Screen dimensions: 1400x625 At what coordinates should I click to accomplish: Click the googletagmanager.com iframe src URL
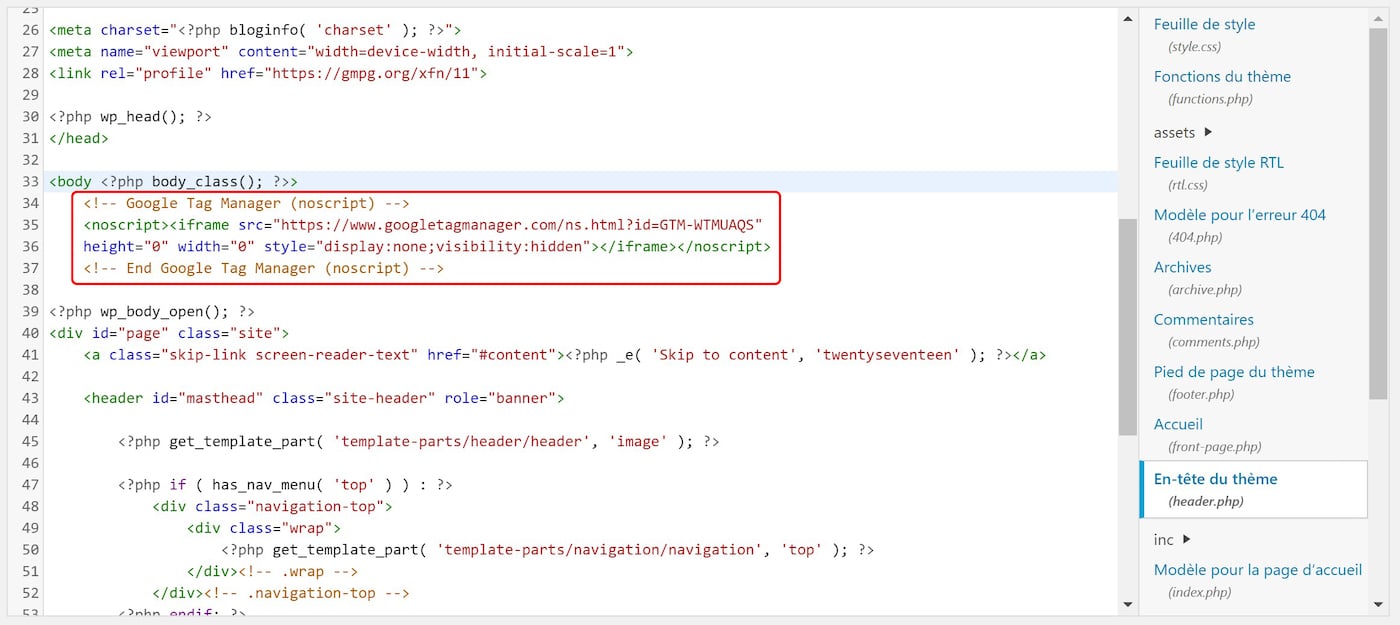518,225
